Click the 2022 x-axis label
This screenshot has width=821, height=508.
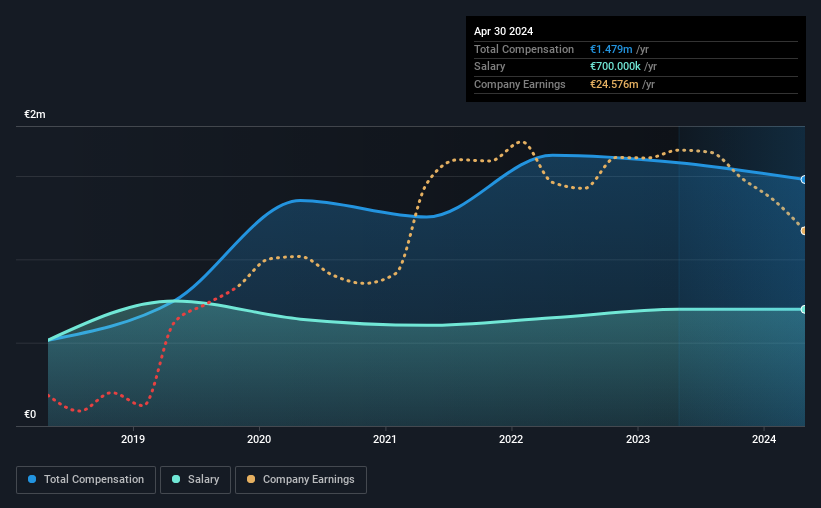pos(511,439)
